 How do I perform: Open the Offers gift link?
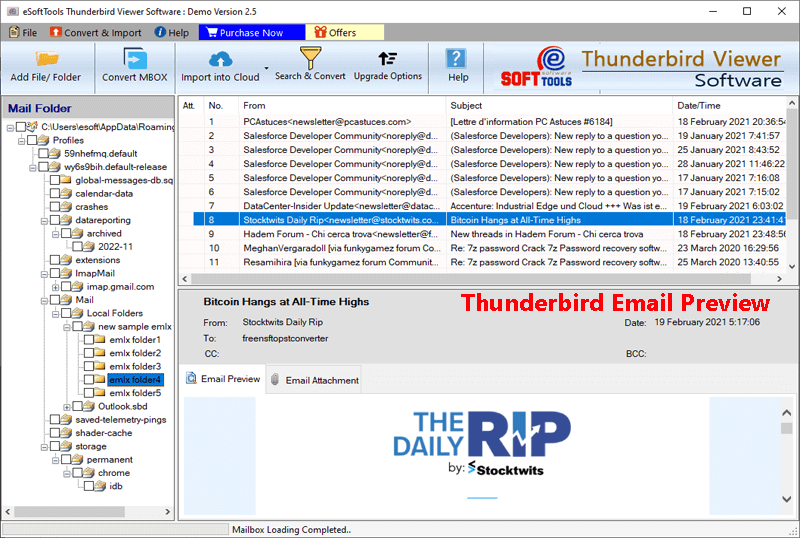pyautogui.click(x=334, y=32)
